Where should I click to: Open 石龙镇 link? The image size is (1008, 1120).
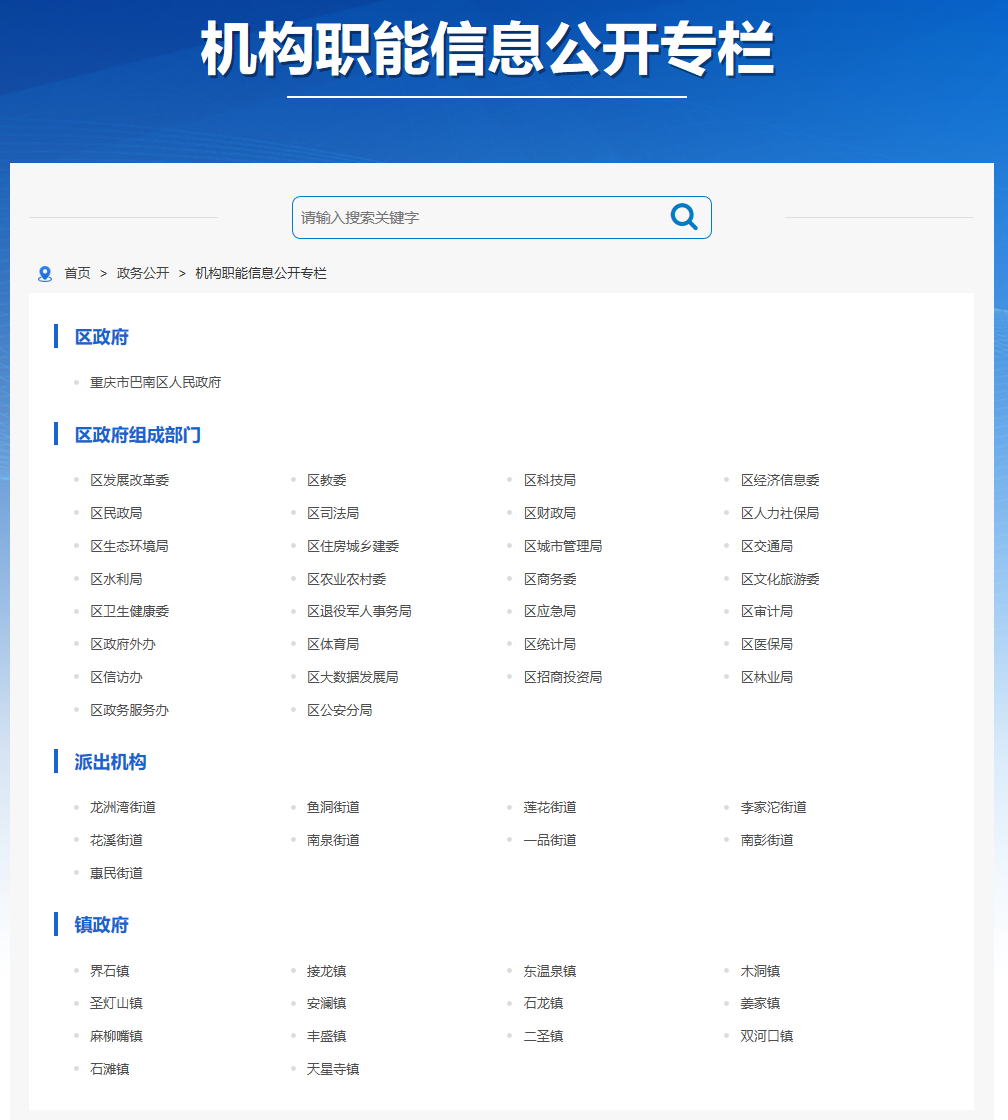coord(543,1003)
